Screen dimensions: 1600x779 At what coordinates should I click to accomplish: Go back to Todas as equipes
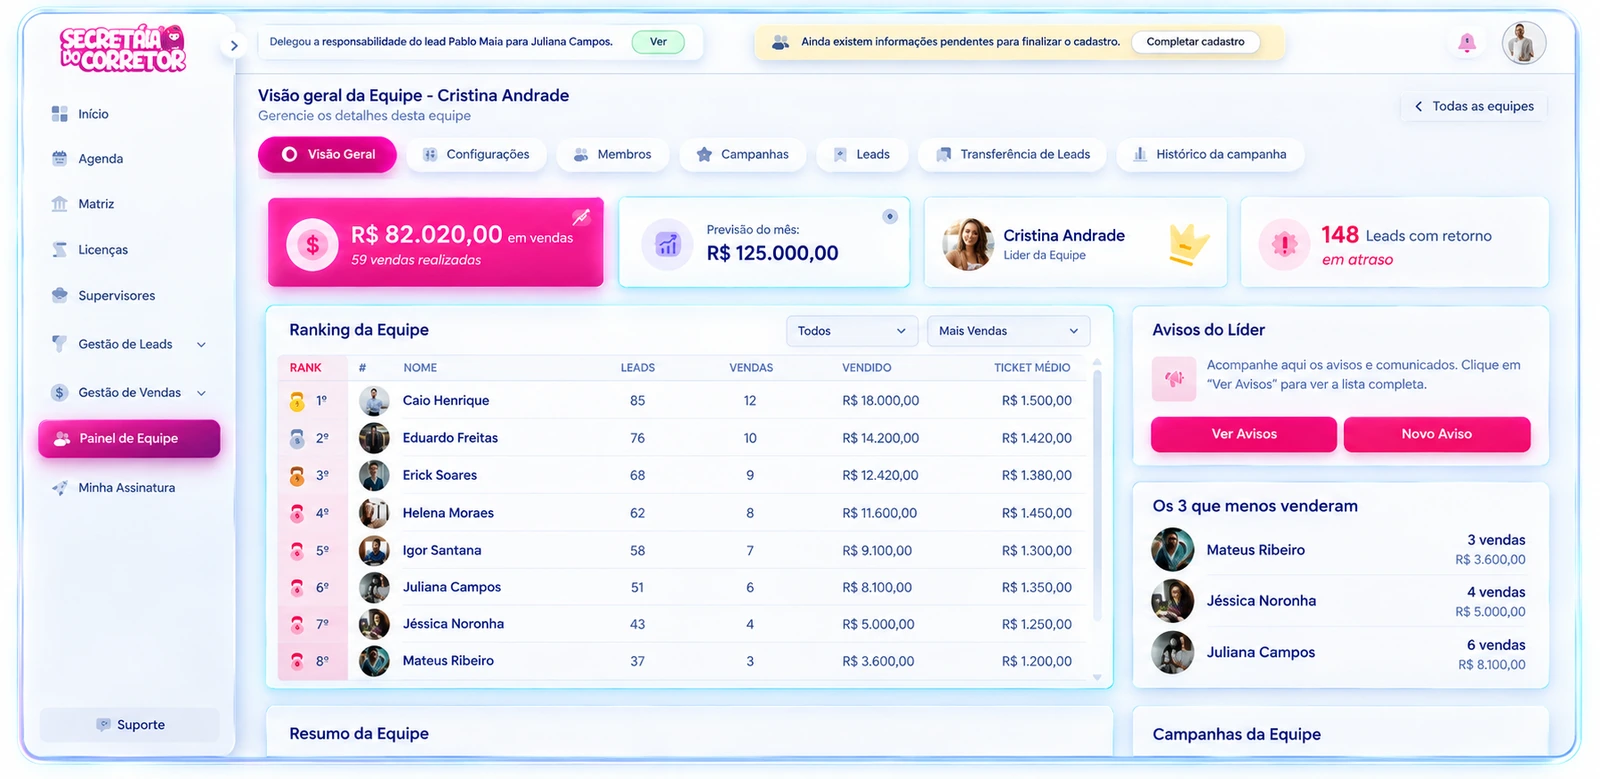pyautogui.click(x=1474, y=106)
